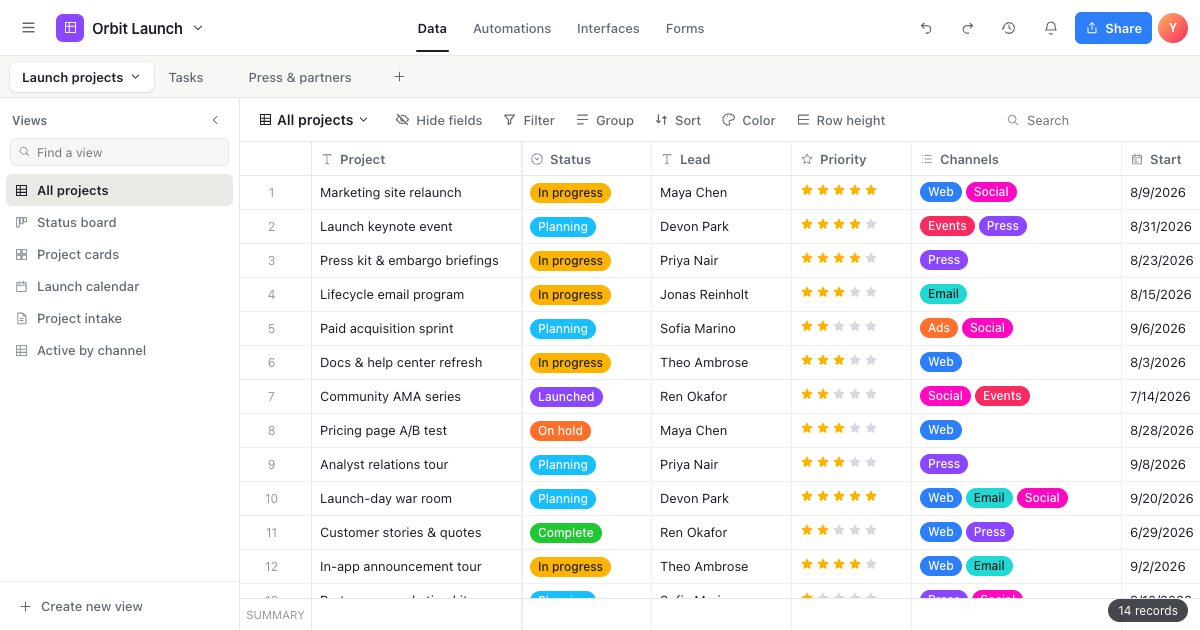The height and width of the screenshot is (630, 1200).
Task: Select the Customer stories & quotes cell
Action: click(417, 532)
